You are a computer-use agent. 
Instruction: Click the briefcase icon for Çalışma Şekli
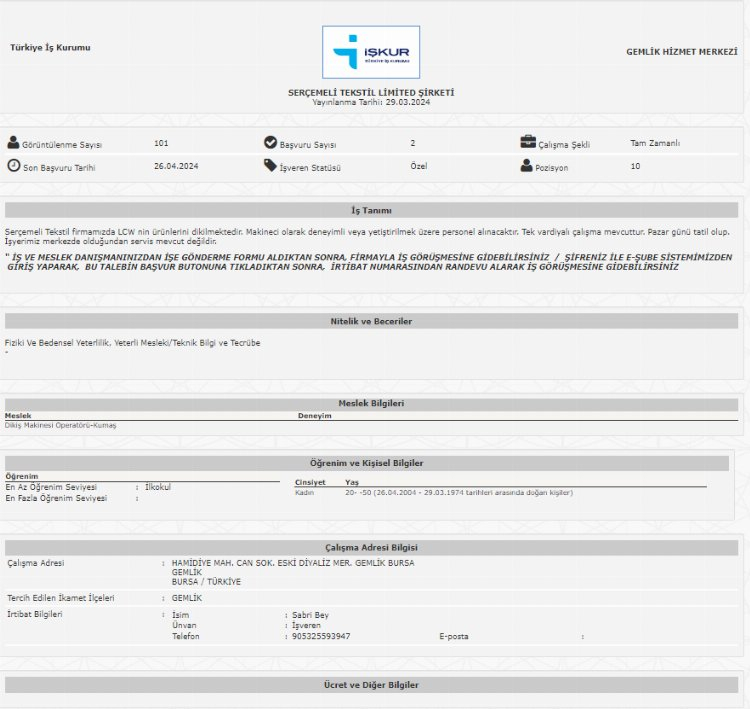tap(527, 143)
